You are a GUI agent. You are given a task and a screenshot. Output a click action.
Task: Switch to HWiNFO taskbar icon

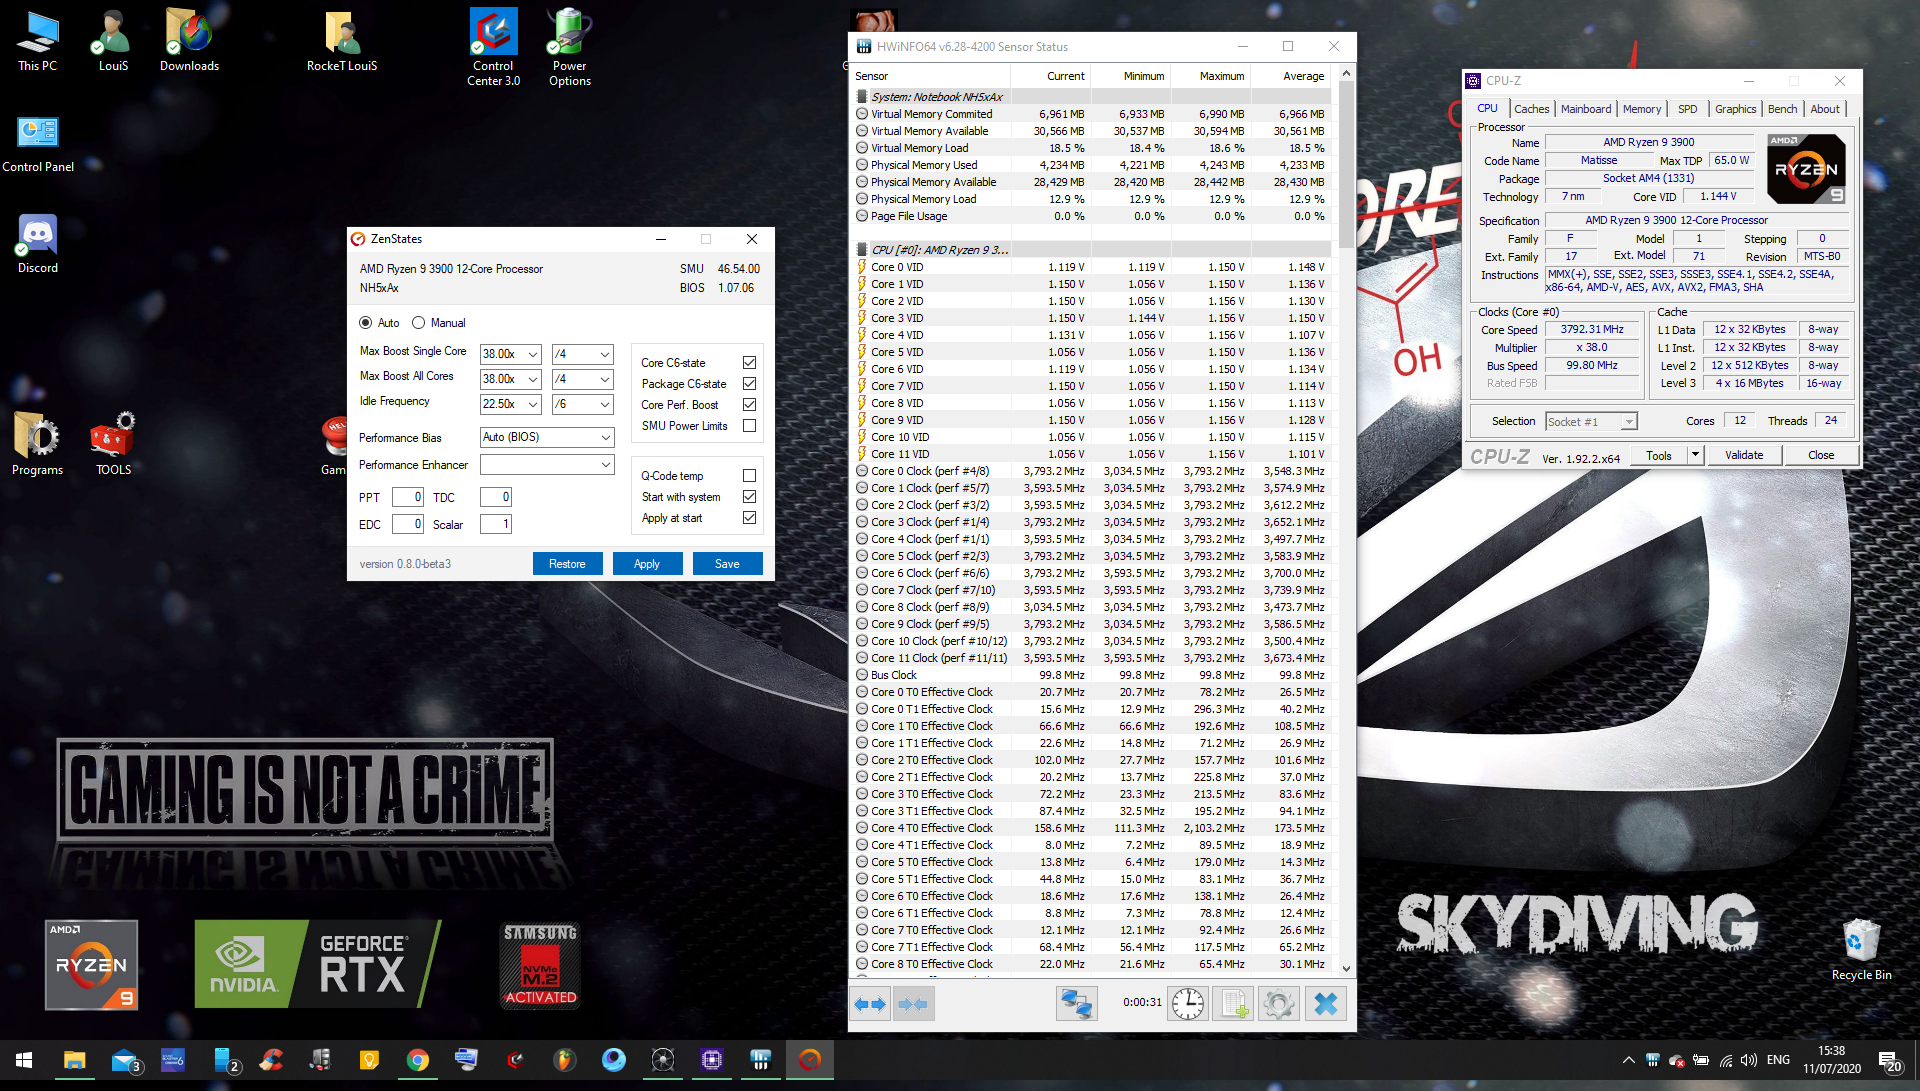pos(761,1060)
